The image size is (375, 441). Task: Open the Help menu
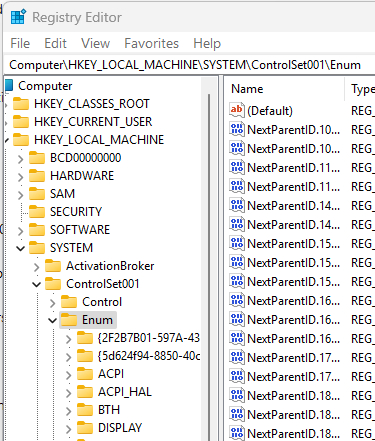click(x=207, y=43)
